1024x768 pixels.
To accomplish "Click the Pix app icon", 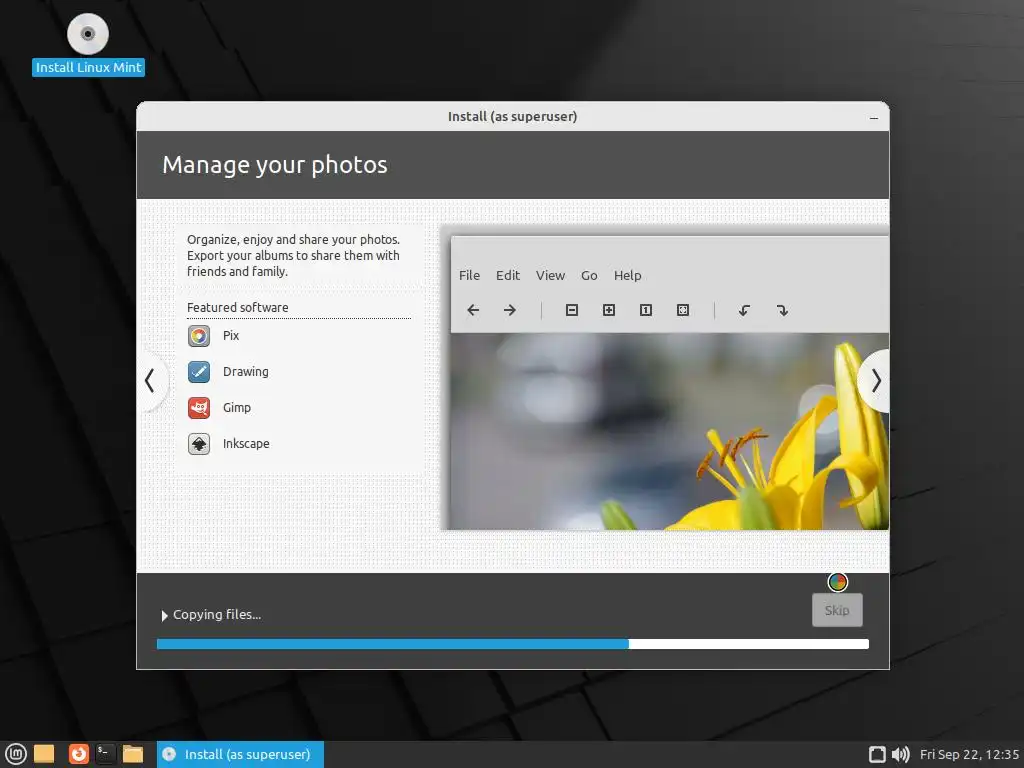I will (x=199, y=336).
